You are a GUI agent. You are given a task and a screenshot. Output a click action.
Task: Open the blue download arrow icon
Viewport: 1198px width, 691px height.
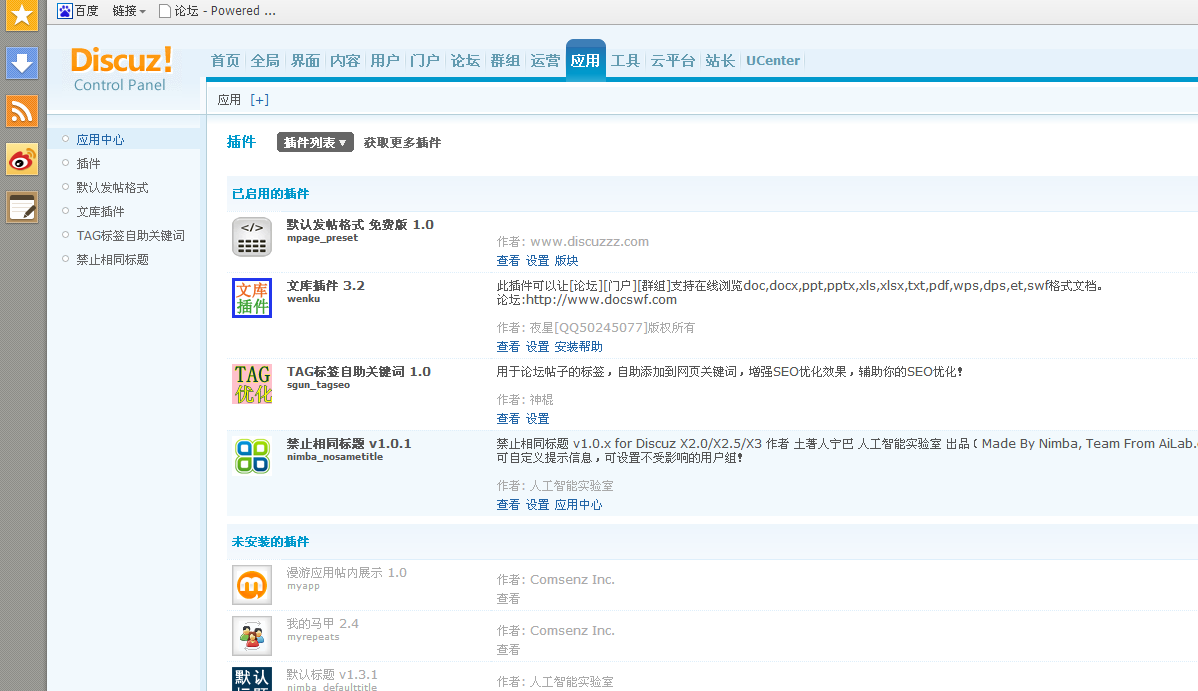(22, 63)
